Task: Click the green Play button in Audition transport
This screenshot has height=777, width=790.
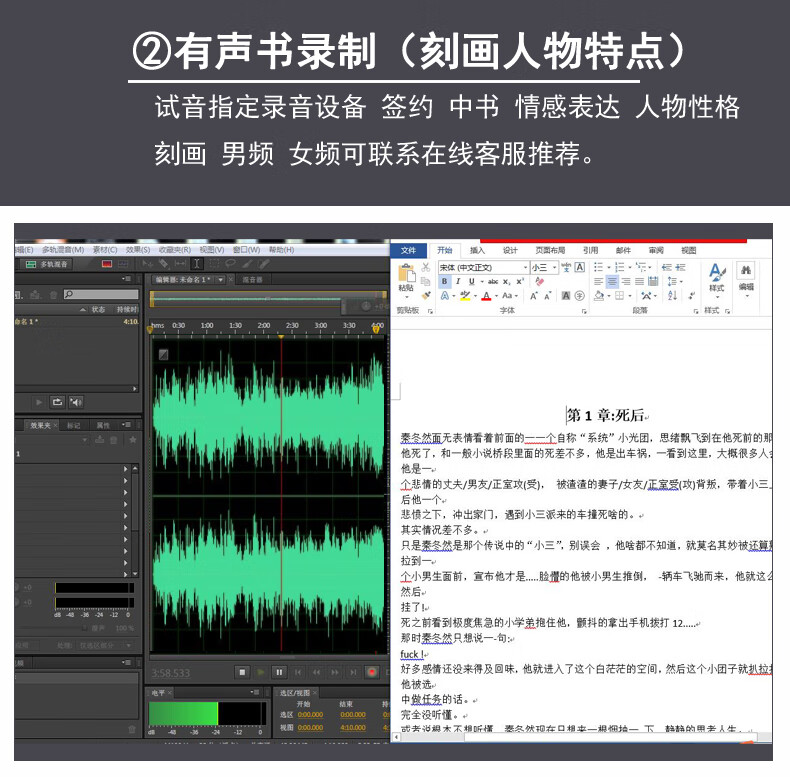Action: click(260, 672)
